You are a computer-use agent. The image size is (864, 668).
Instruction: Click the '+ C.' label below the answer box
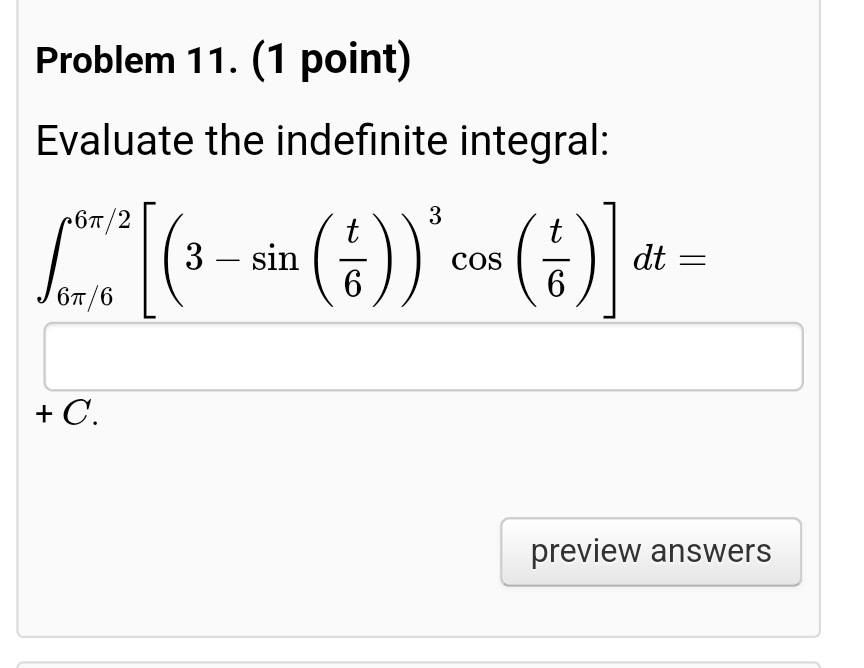[x=64, y=411]
